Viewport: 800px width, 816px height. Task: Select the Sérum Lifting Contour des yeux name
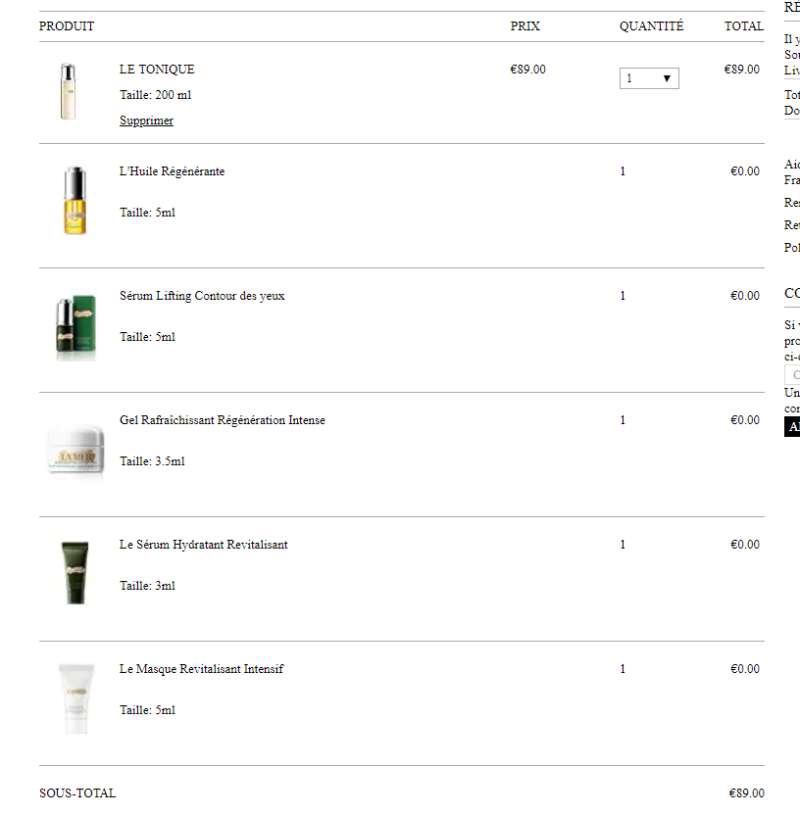coord(202,296)
